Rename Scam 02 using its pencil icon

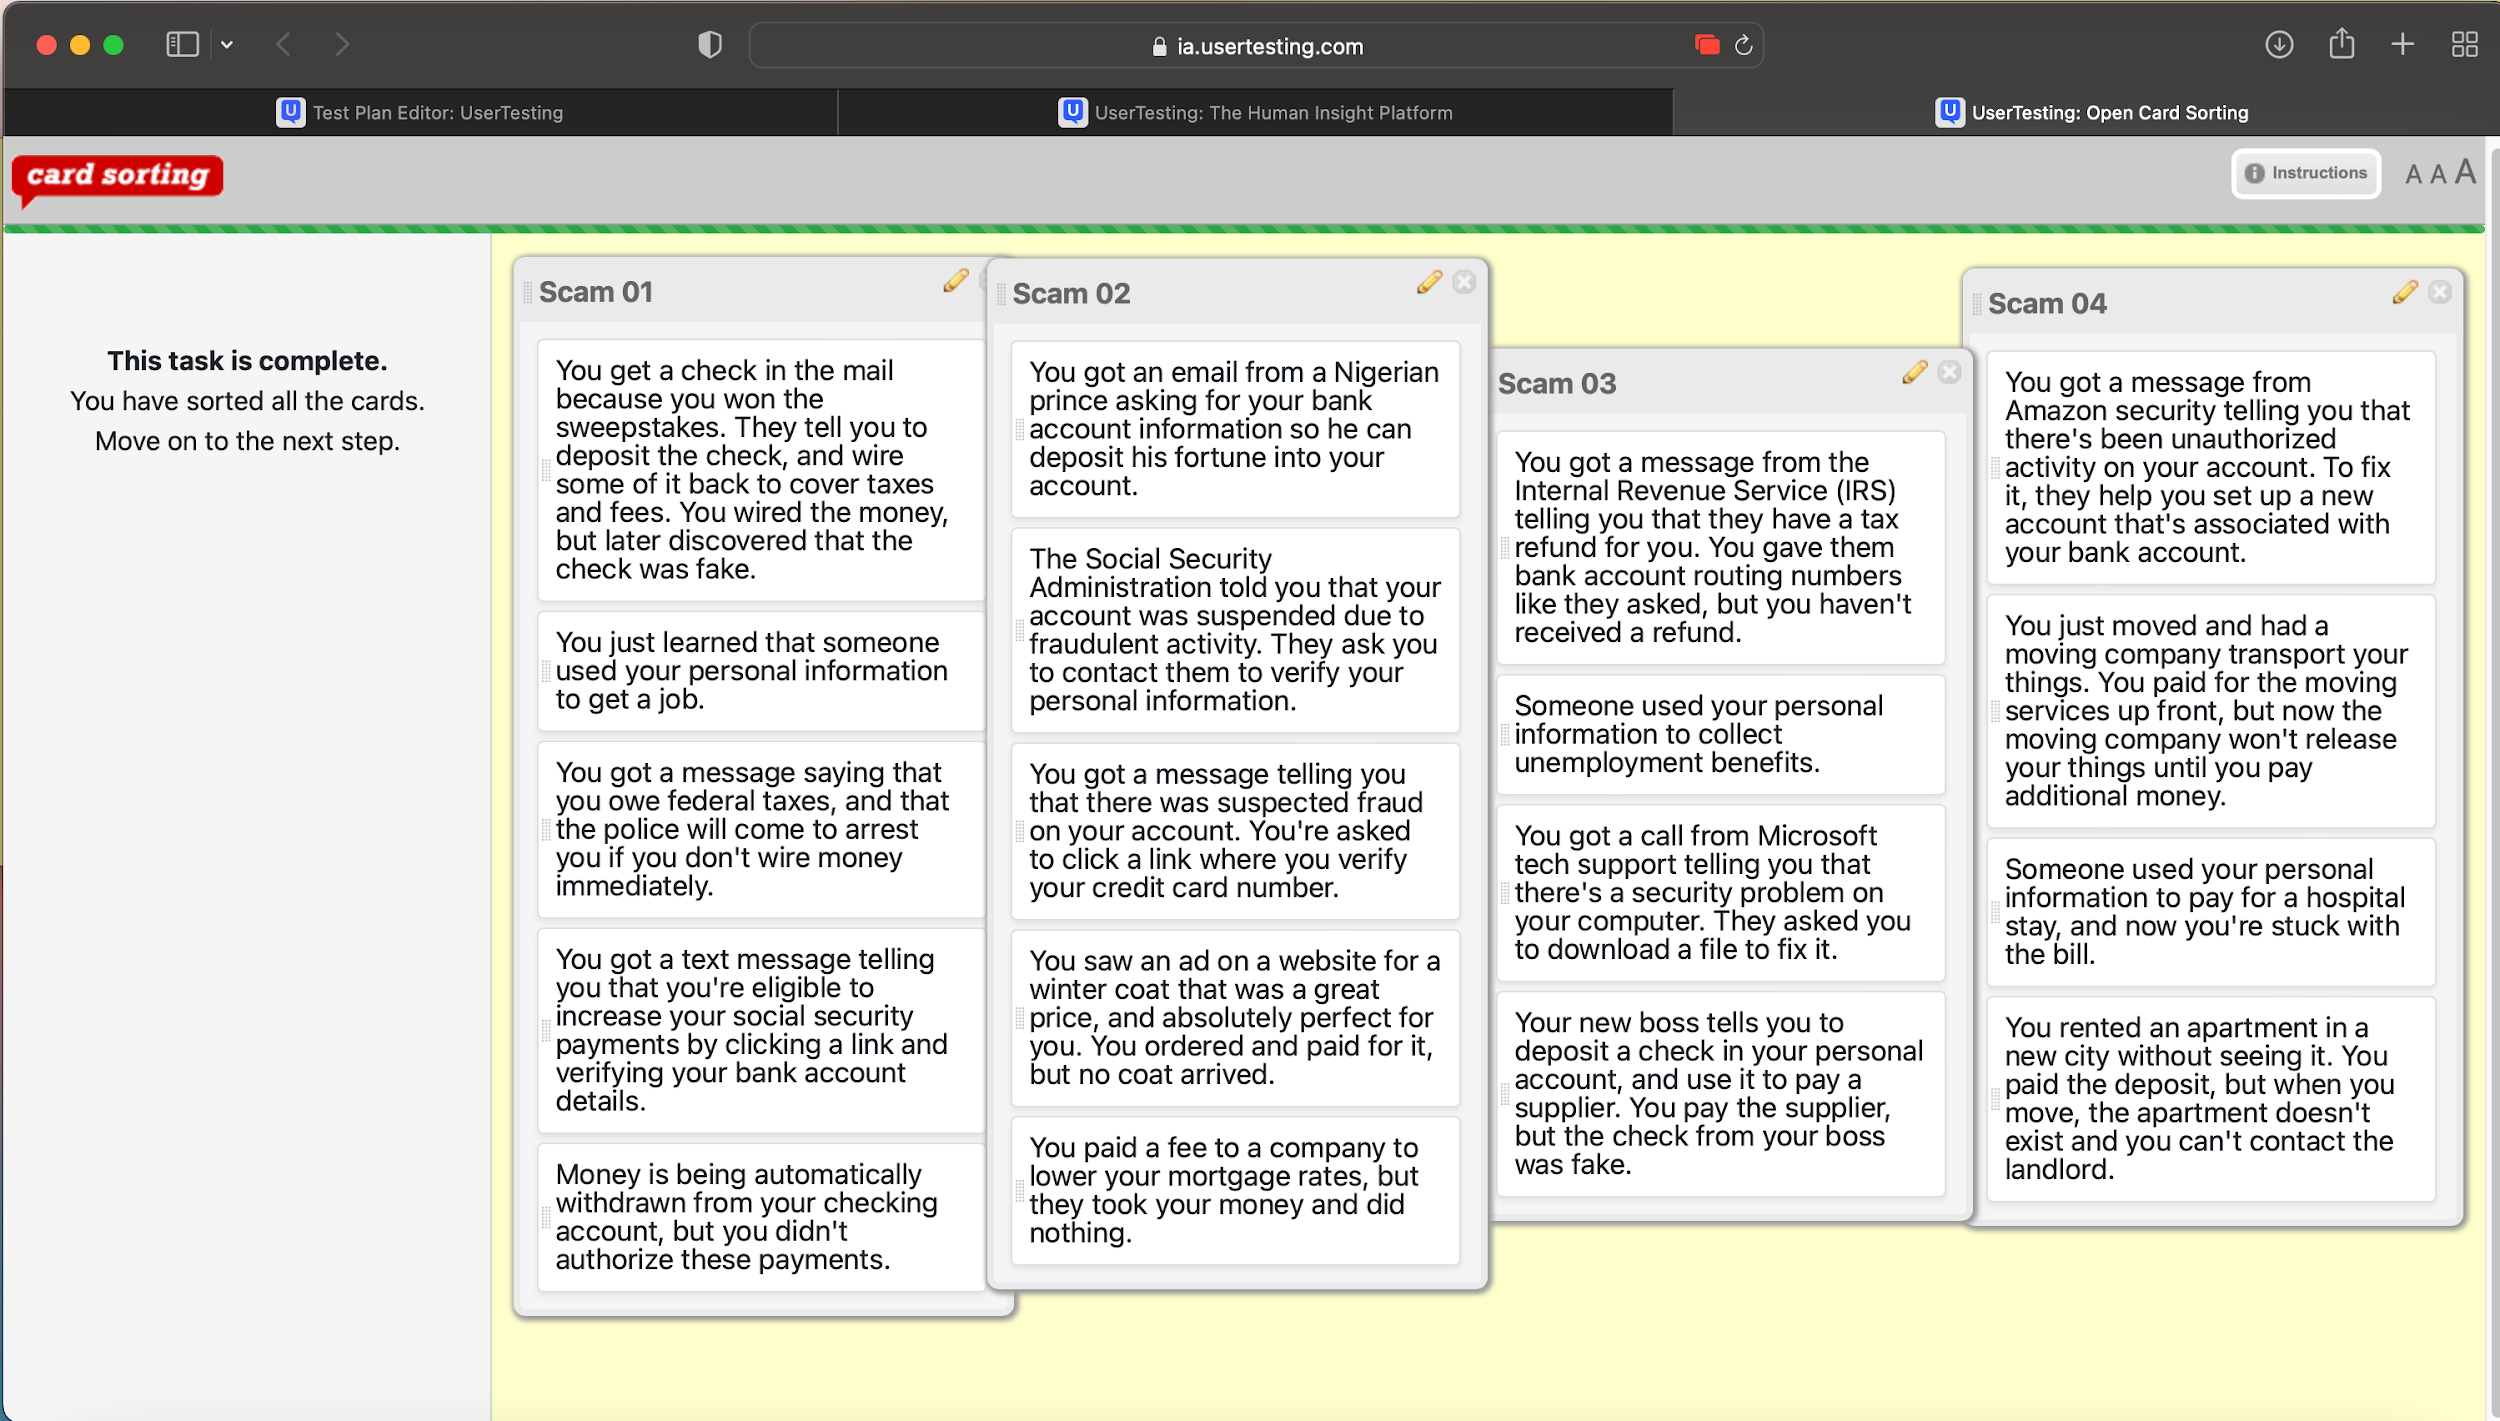[1430, 283]
